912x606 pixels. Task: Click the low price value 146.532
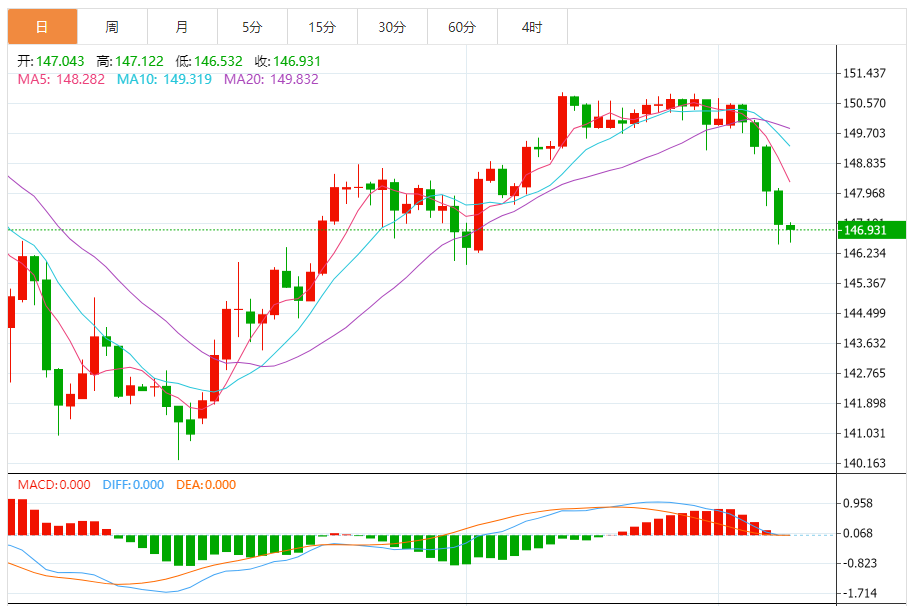click(x=218, y=61)
